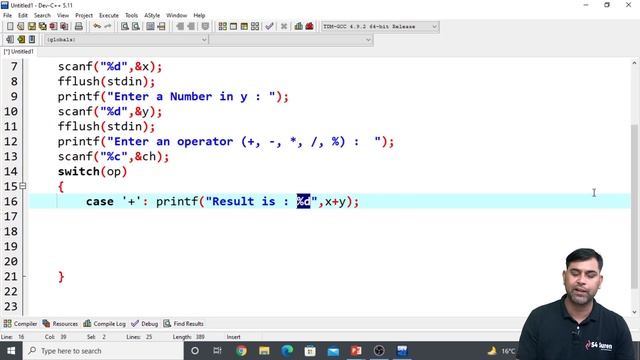Click the Close All toolbar icon
This screenshot has height=360, width=640.
[64, 27]
